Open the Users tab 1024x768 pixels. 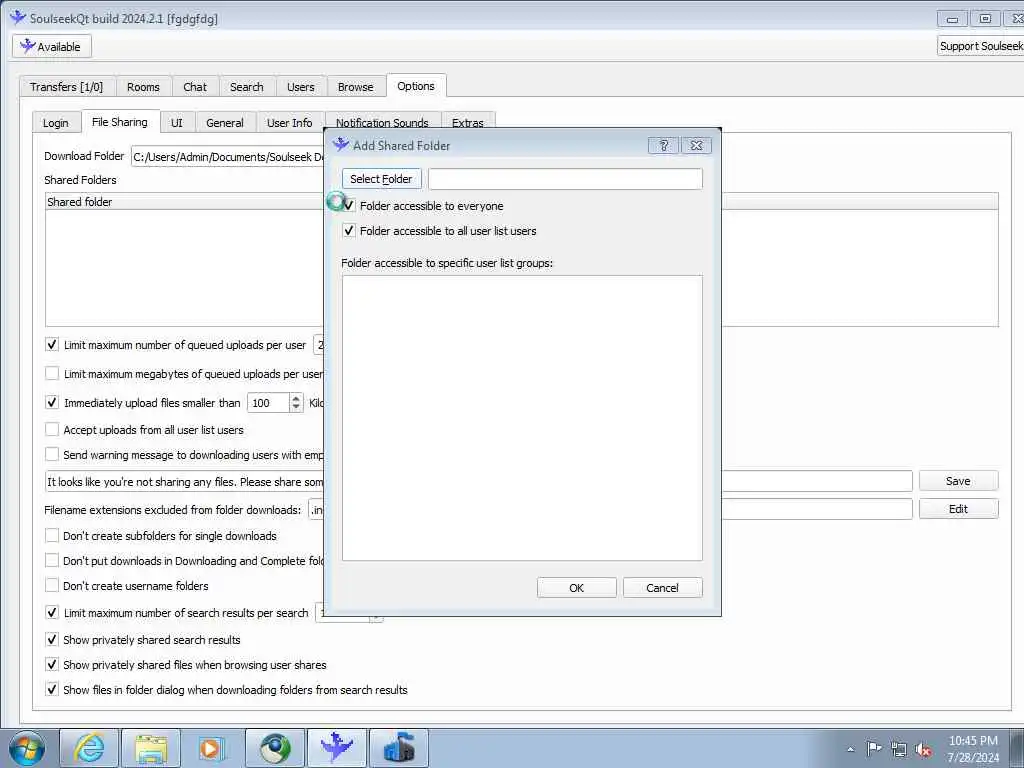[300, 87]
